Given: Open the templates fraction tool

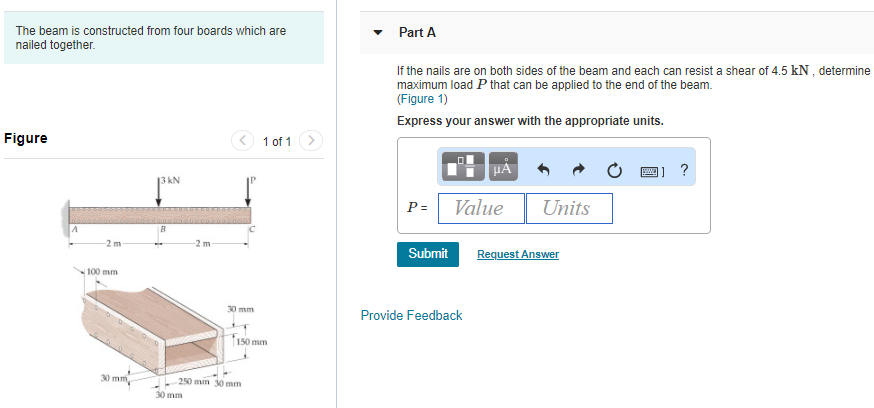Looking at the screenshot, I should [464, 170].
